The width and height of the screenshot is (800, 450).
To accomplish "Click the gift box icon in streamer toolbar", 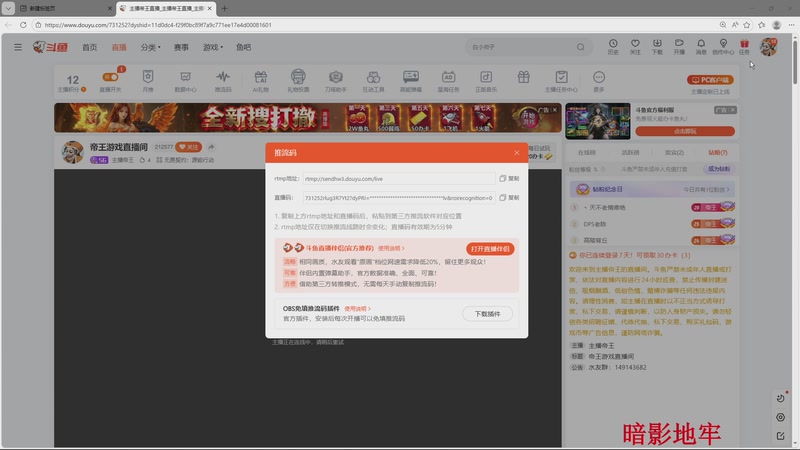I will pos(523,78).
